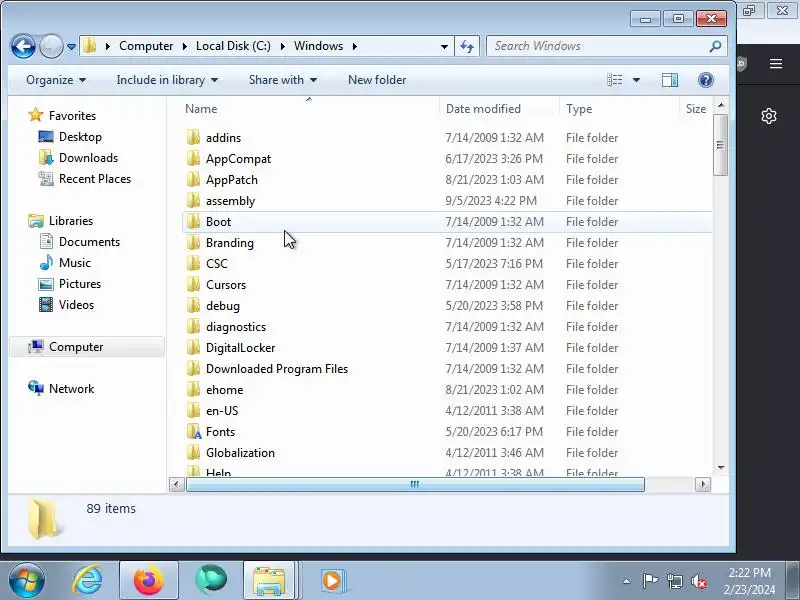Select the AppPatch folder icon
The image size is (800, 600).
[193, 179]
